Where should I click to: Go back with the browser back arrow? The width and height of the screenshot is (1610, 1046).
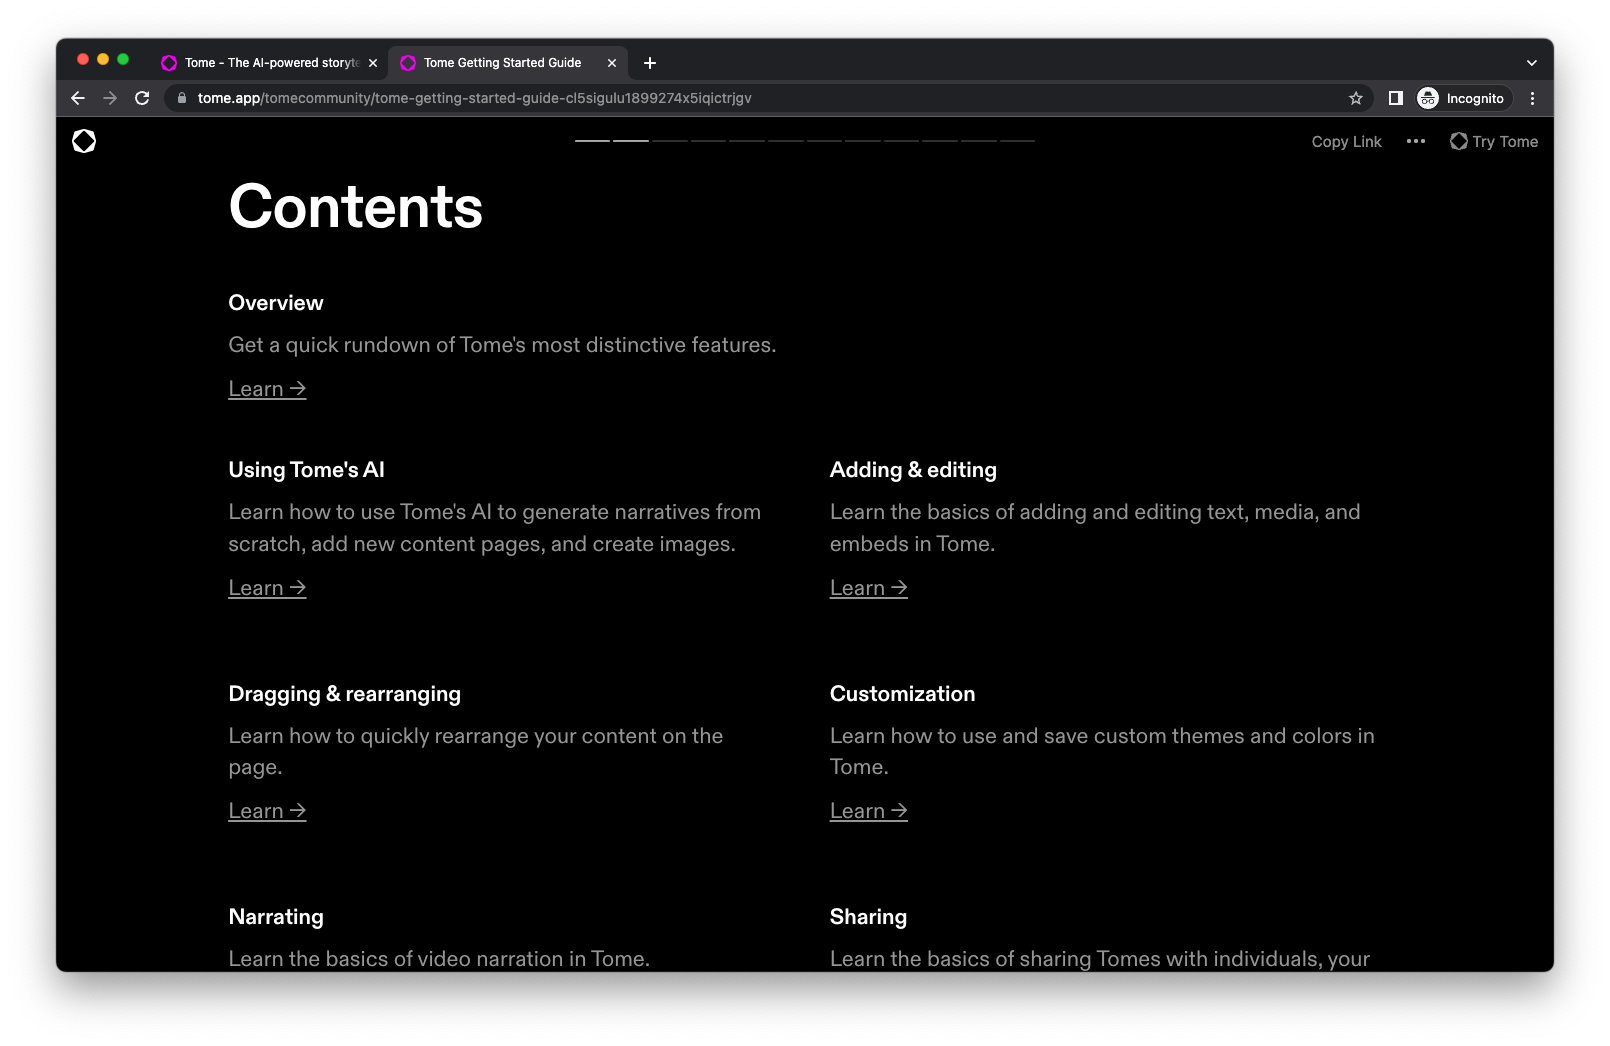(x=78, y=98)
